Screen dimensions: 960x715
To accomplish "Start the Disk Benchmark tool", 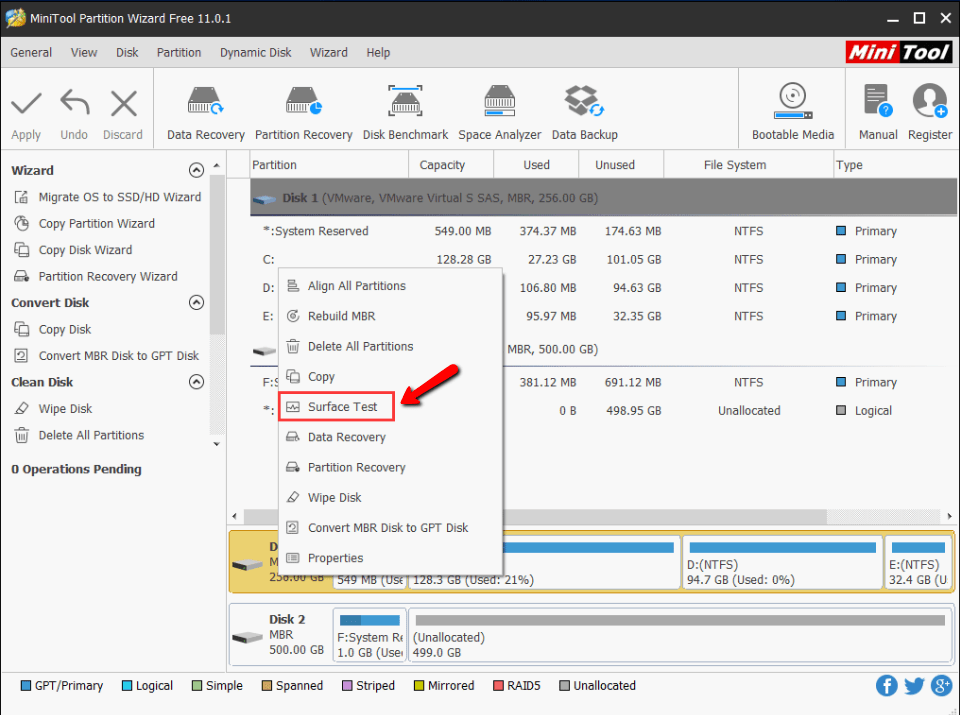I will coord(405,108).
